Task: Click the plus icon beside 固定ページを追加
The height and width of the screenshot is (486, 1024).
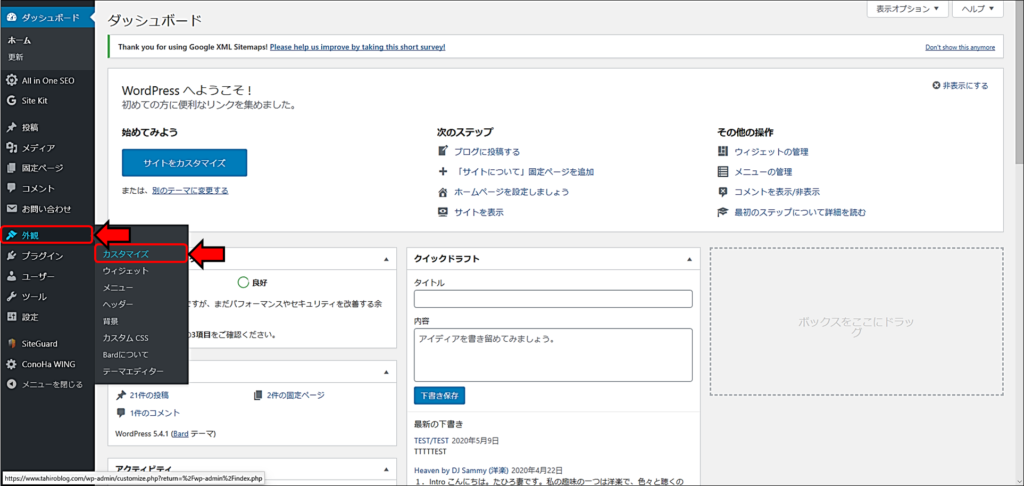Action: tap(443, 172)
